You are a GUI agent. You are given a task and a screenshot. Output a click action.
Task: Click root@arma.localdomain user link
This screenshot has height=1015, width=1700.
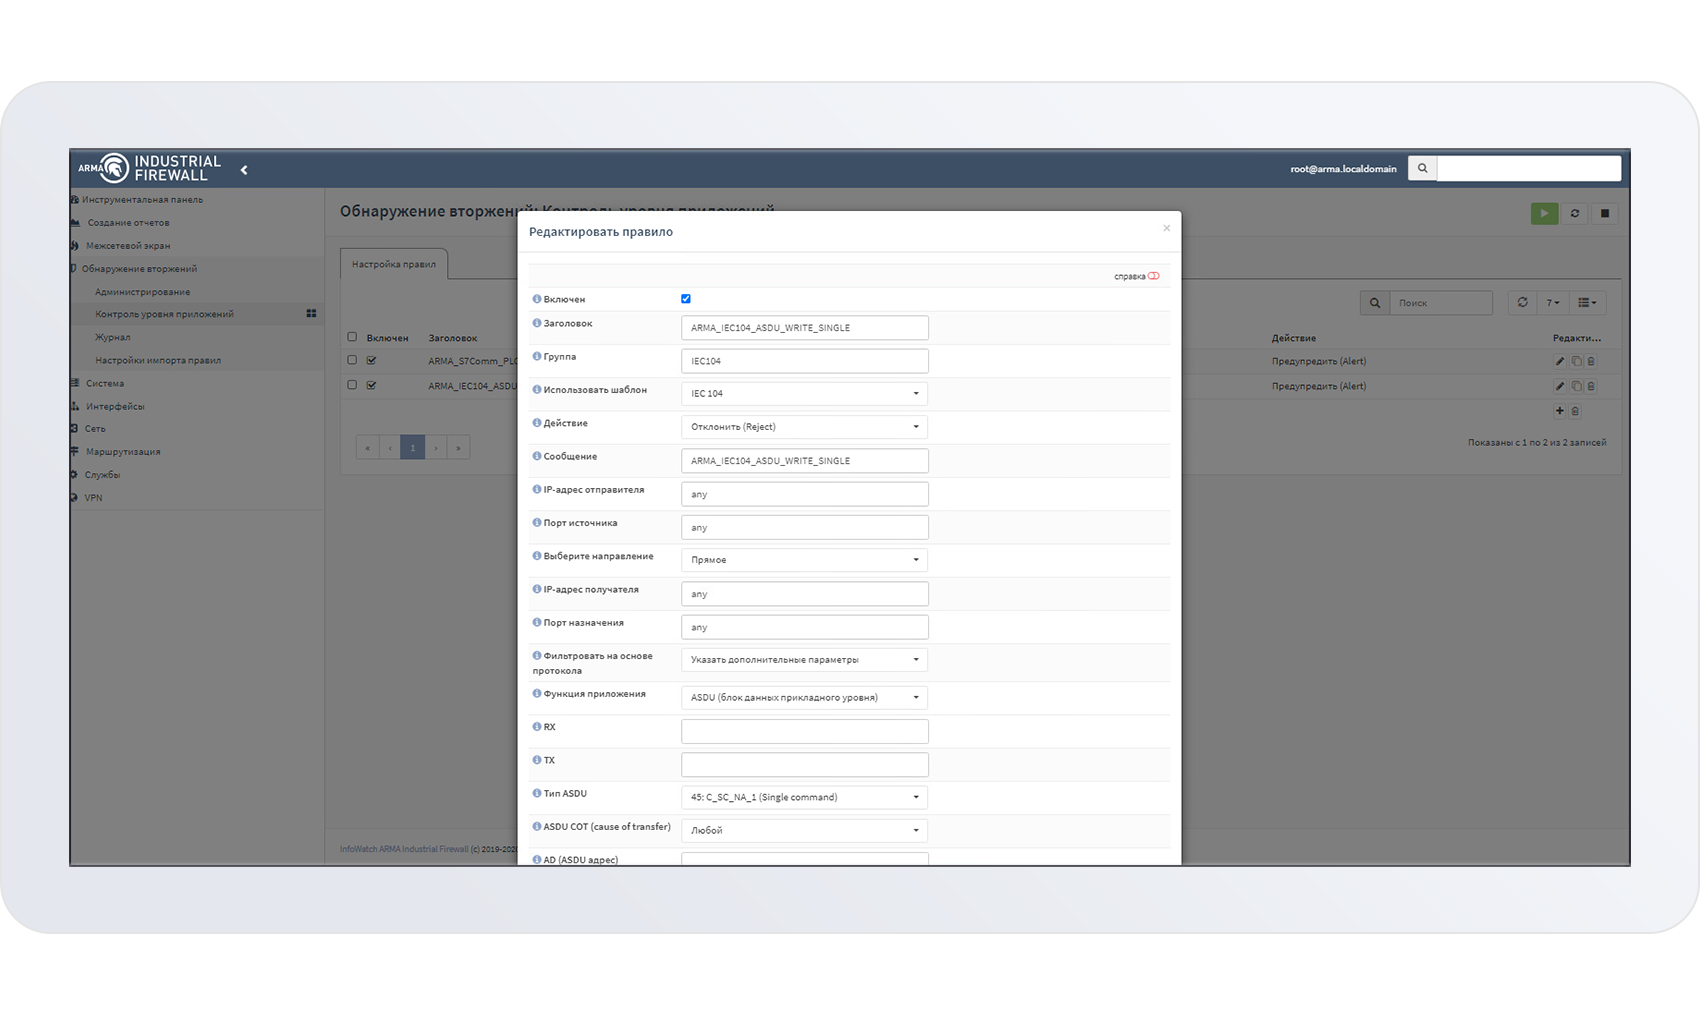(x=1343, y=169)
